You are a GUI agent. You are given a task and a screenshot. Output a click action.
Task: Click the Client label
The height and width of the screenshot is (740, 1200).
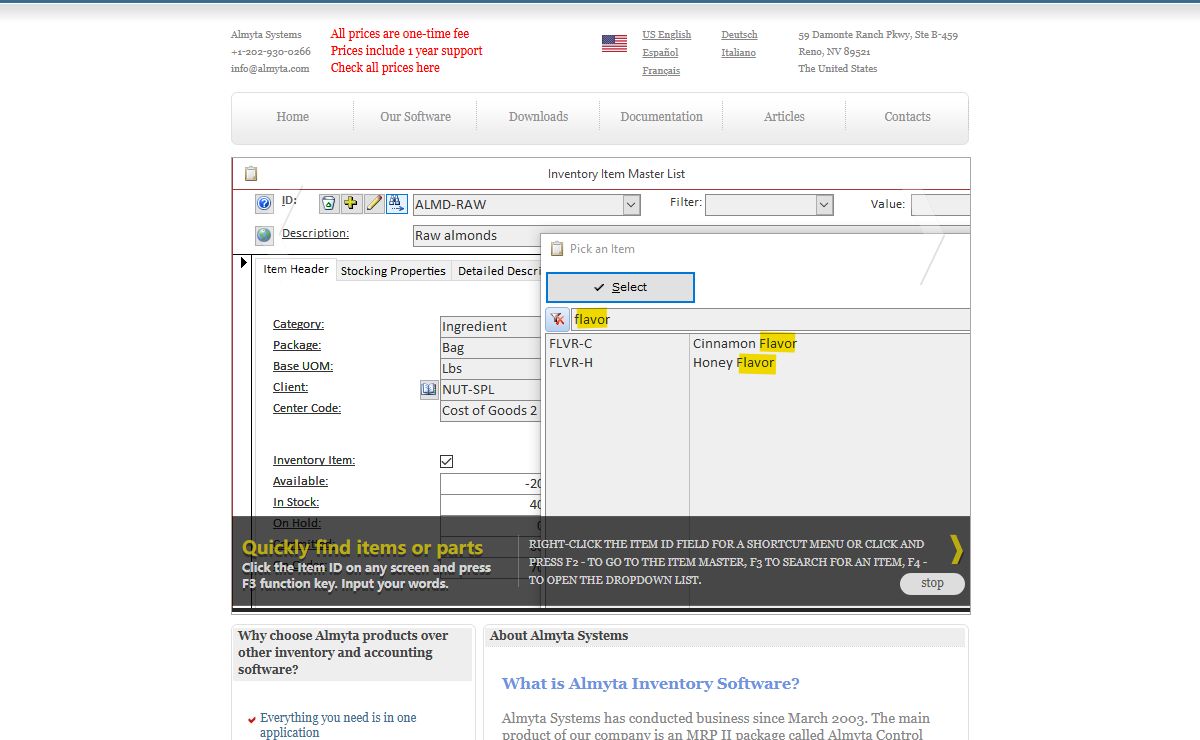[x=290, y=387]
